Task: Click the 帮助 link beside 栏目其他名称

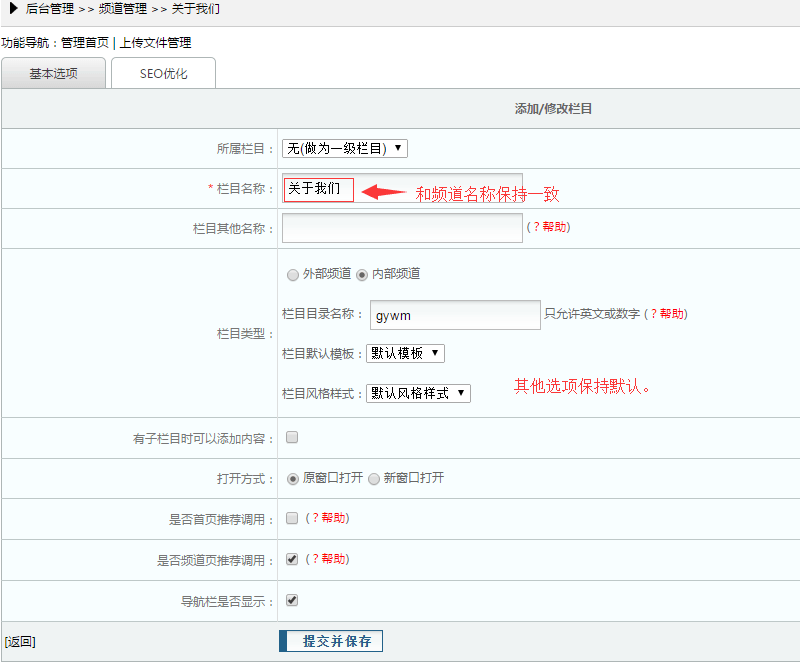Action: tap(554, 227)
